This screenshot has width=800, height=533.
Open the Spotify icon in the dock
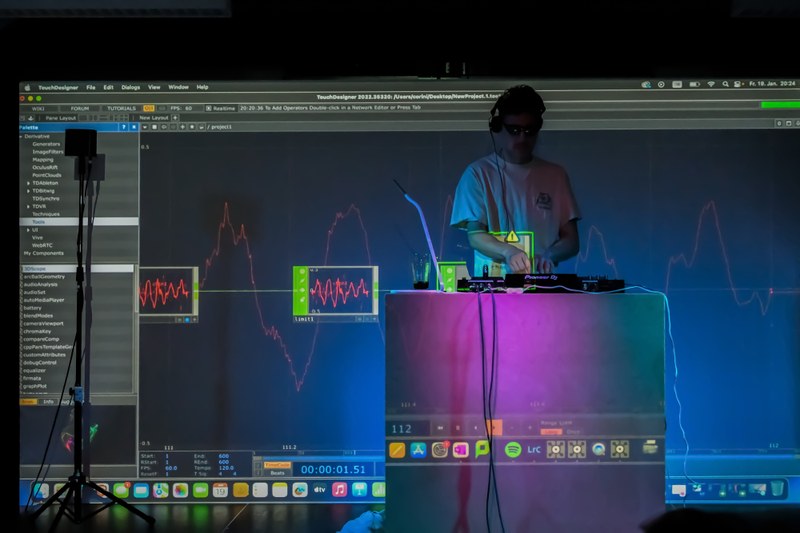pyautogui.click(x=513, y=450)
